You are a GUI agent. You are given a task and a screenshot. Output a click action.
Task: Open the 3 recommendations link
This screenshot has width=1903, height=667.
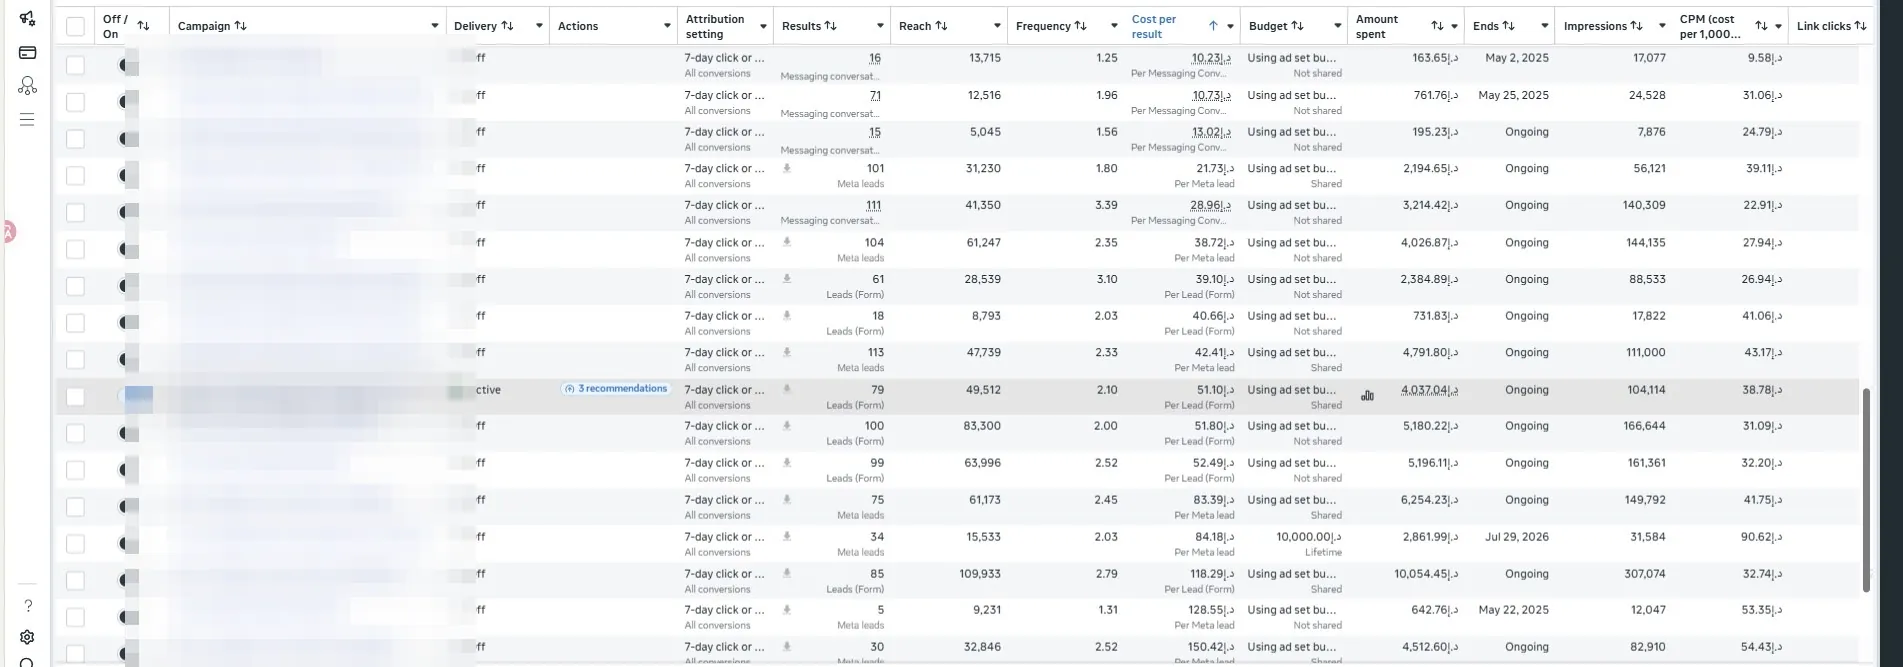(x=615, y=389)
